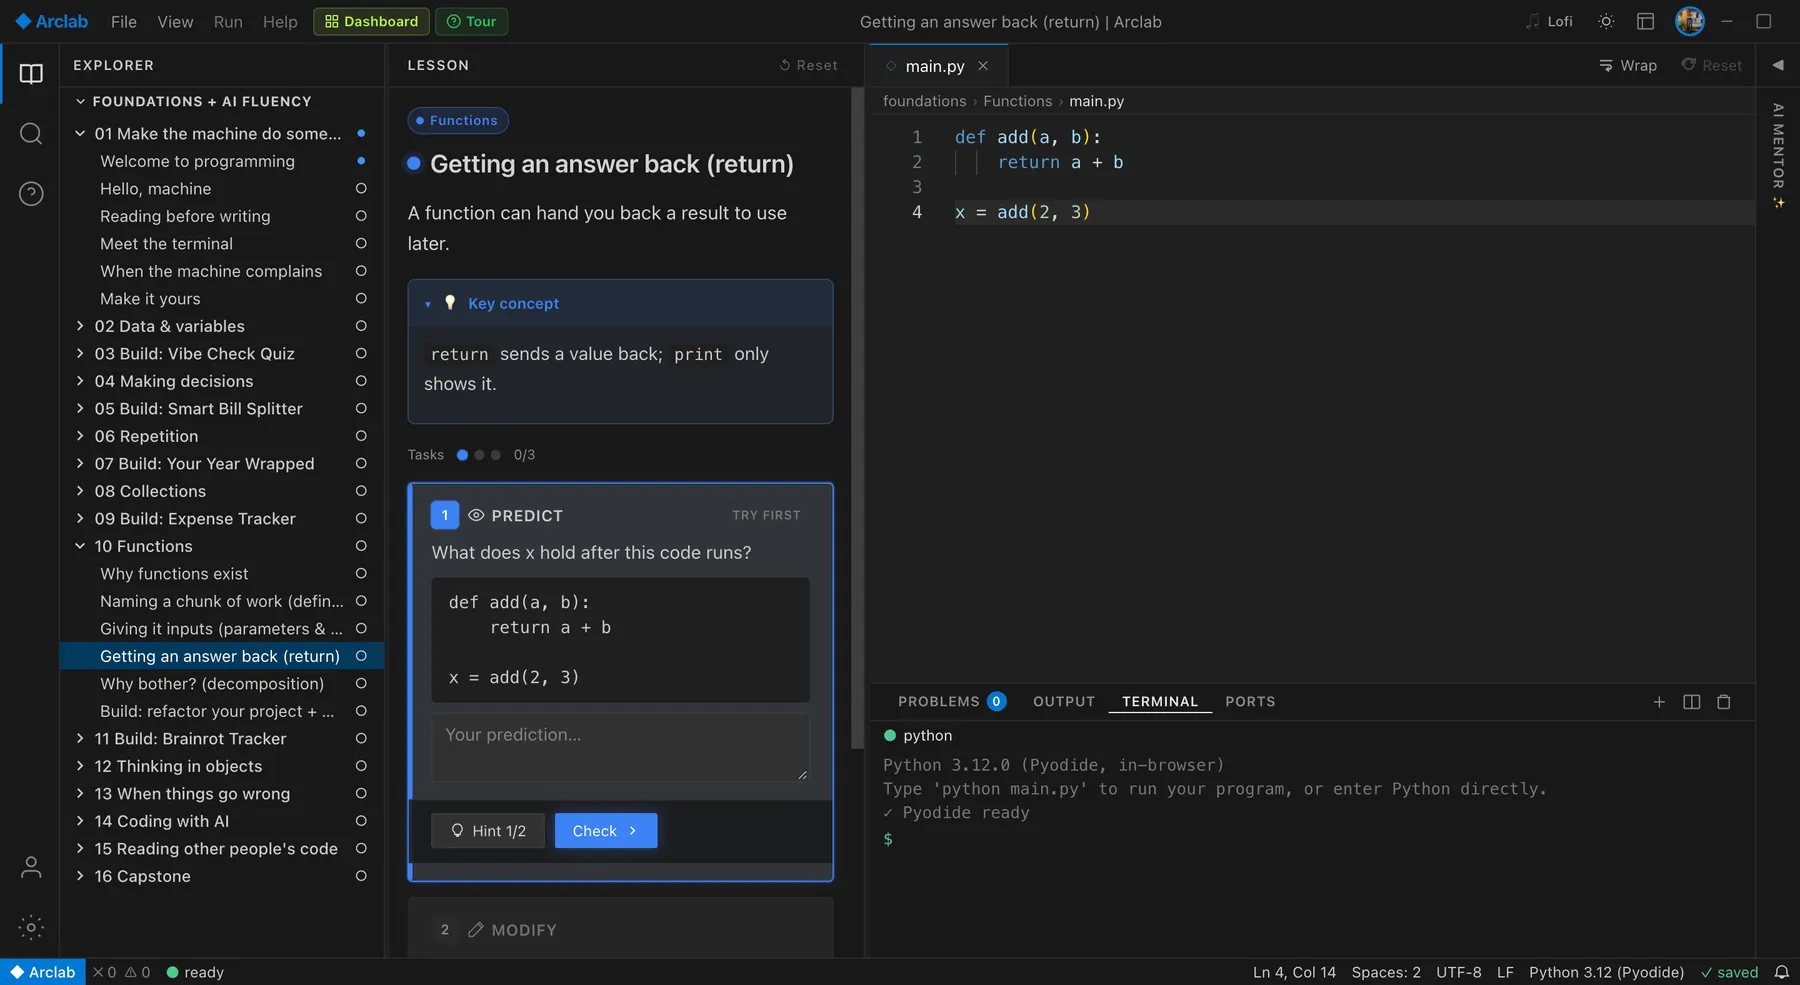Click completion circle for Meet the terminal
This screenshot has height=985, width=1800.
[x=361, y=244]
